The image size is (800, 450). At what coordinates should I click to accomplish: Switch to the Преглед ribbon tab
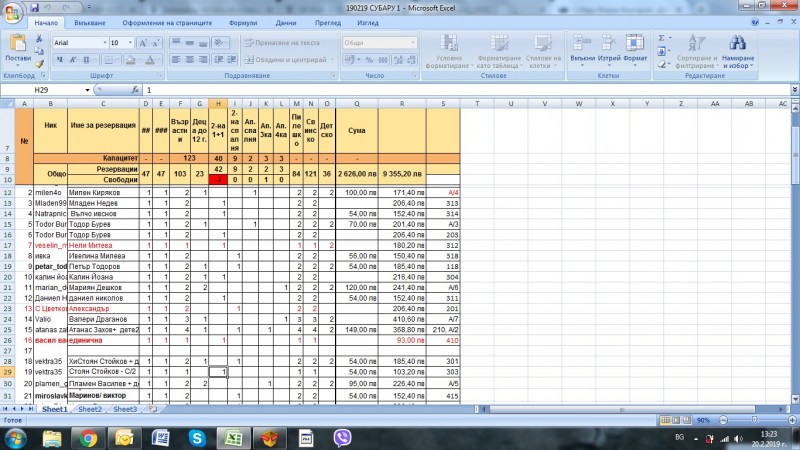328,23
